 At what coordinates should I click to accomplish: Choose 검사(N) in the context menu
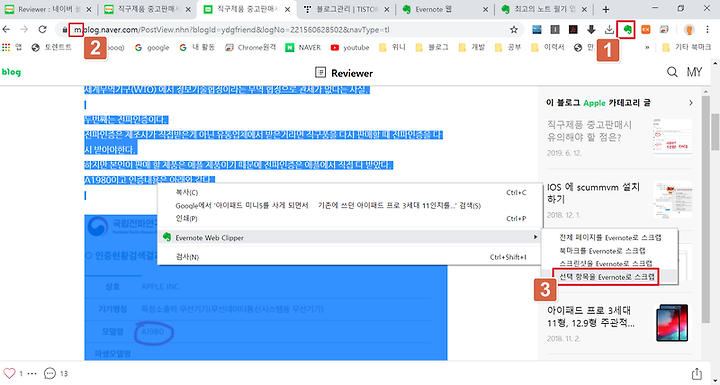pyautogui.click(x=350, y=257)
